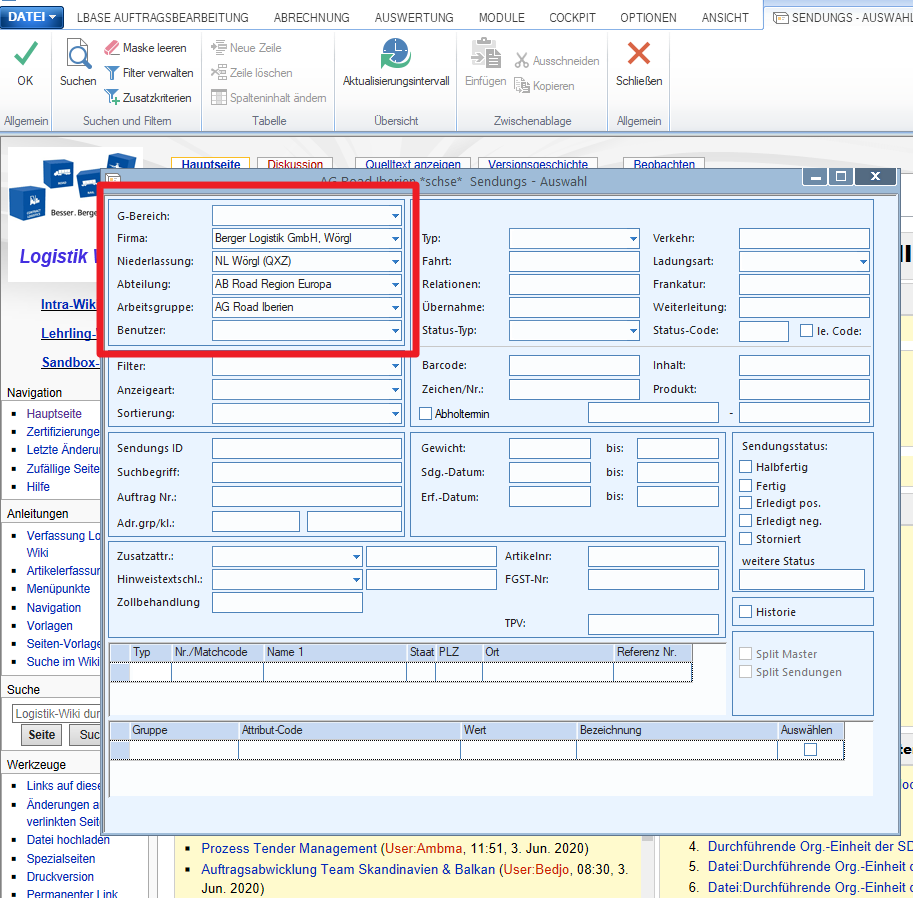Click the Zusatzkriterien filter icon
The width and height of the screenshot is (913, 898).
pyautogui.click(x=111, y=97)
